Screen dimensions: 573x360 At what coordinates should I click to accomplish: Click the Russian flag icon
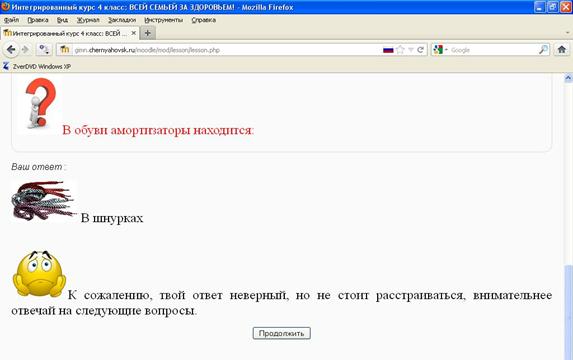click(388, 50)
